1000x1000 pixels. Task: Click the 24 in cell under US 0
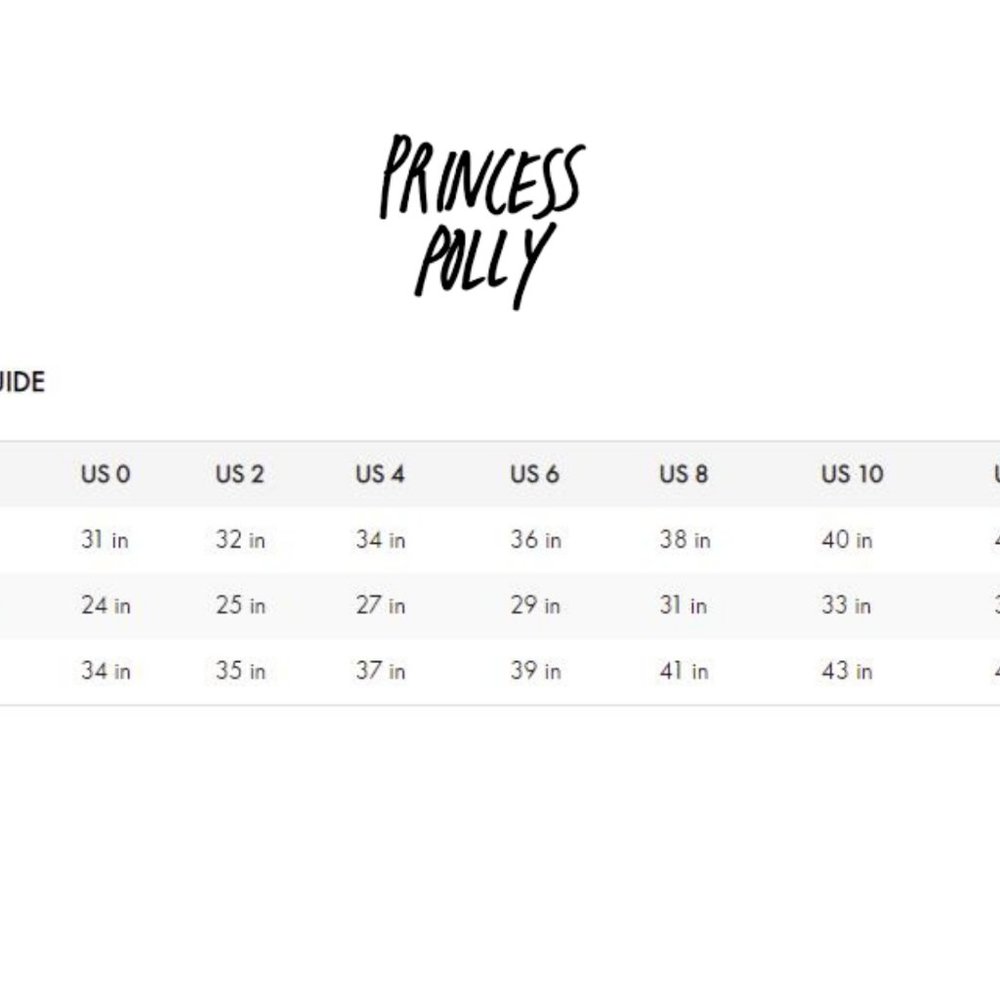click(105, 605)
